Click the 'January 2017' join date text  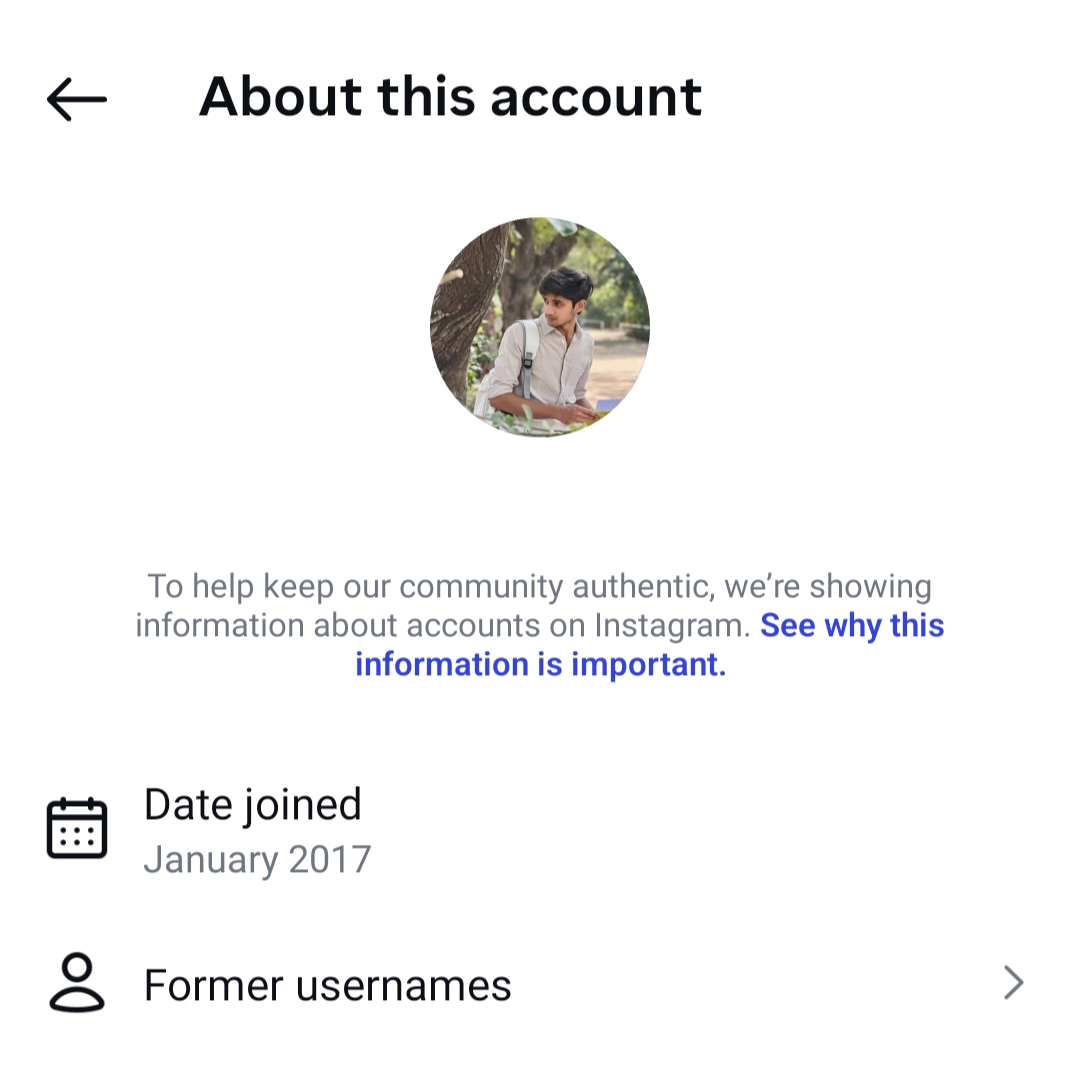[x=257, y=860]
